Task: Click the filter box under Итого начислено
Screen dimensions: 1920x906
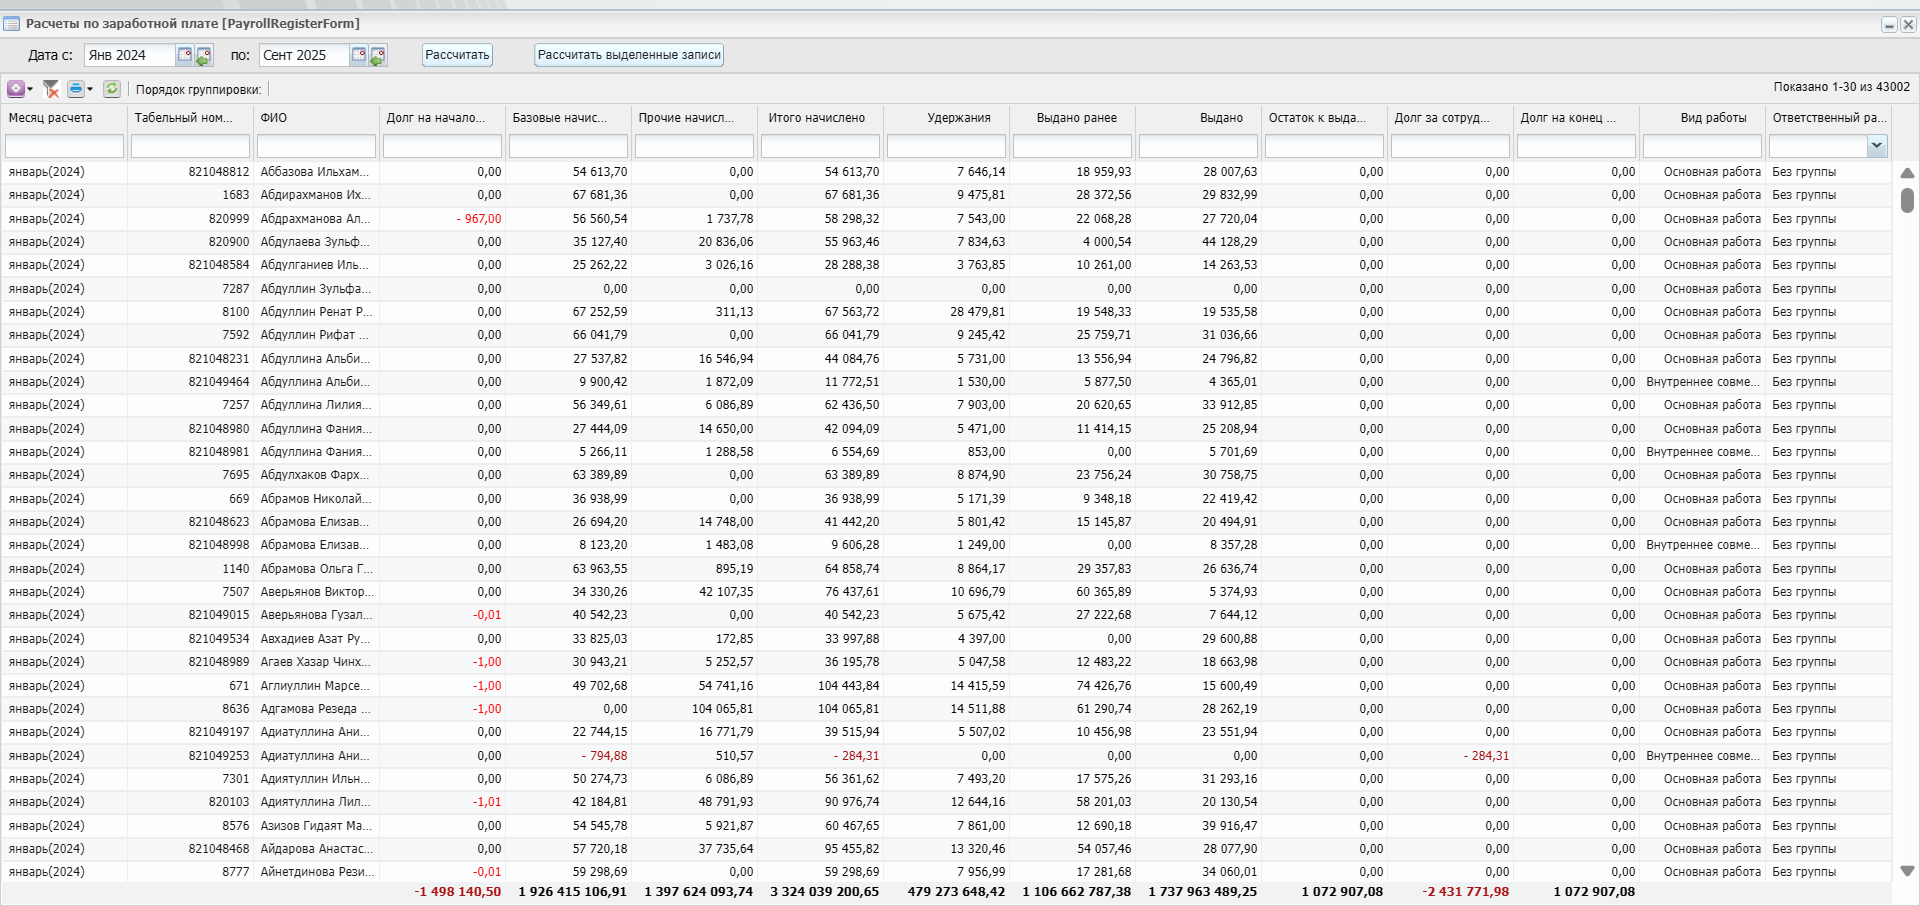Action: (820, 146)
